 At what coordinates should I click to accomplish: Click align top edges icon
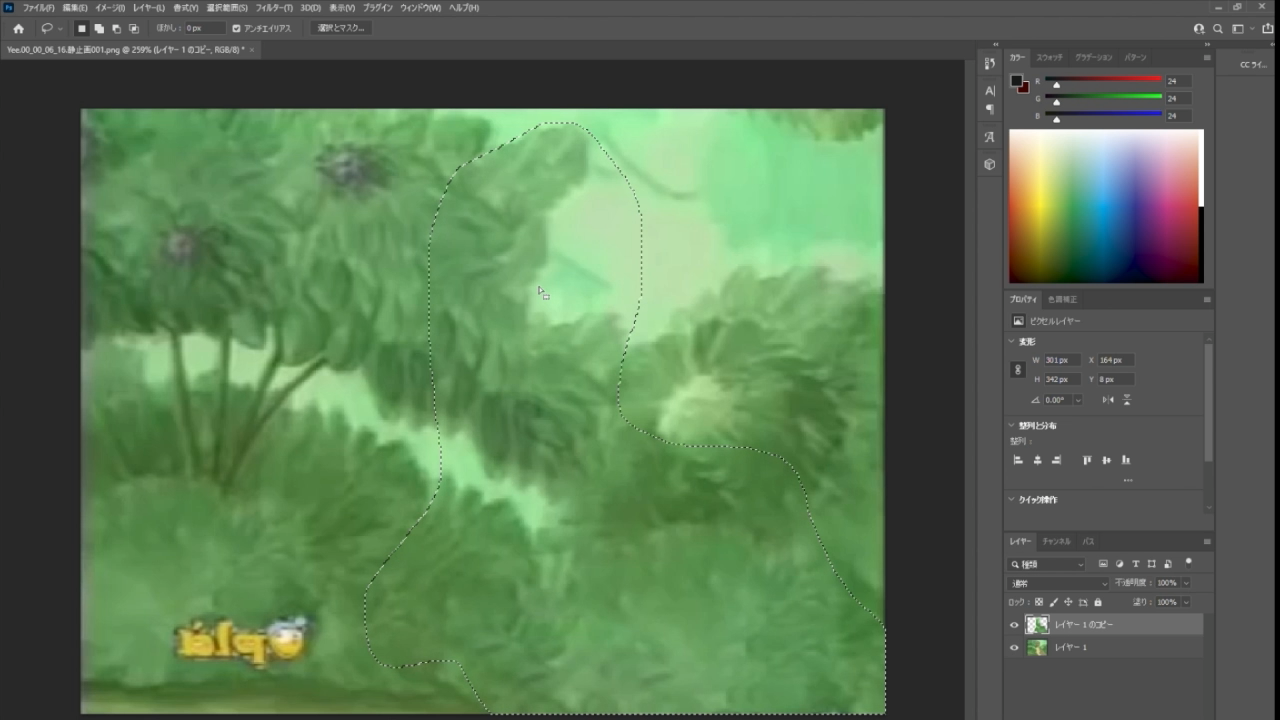[1087, 460]
